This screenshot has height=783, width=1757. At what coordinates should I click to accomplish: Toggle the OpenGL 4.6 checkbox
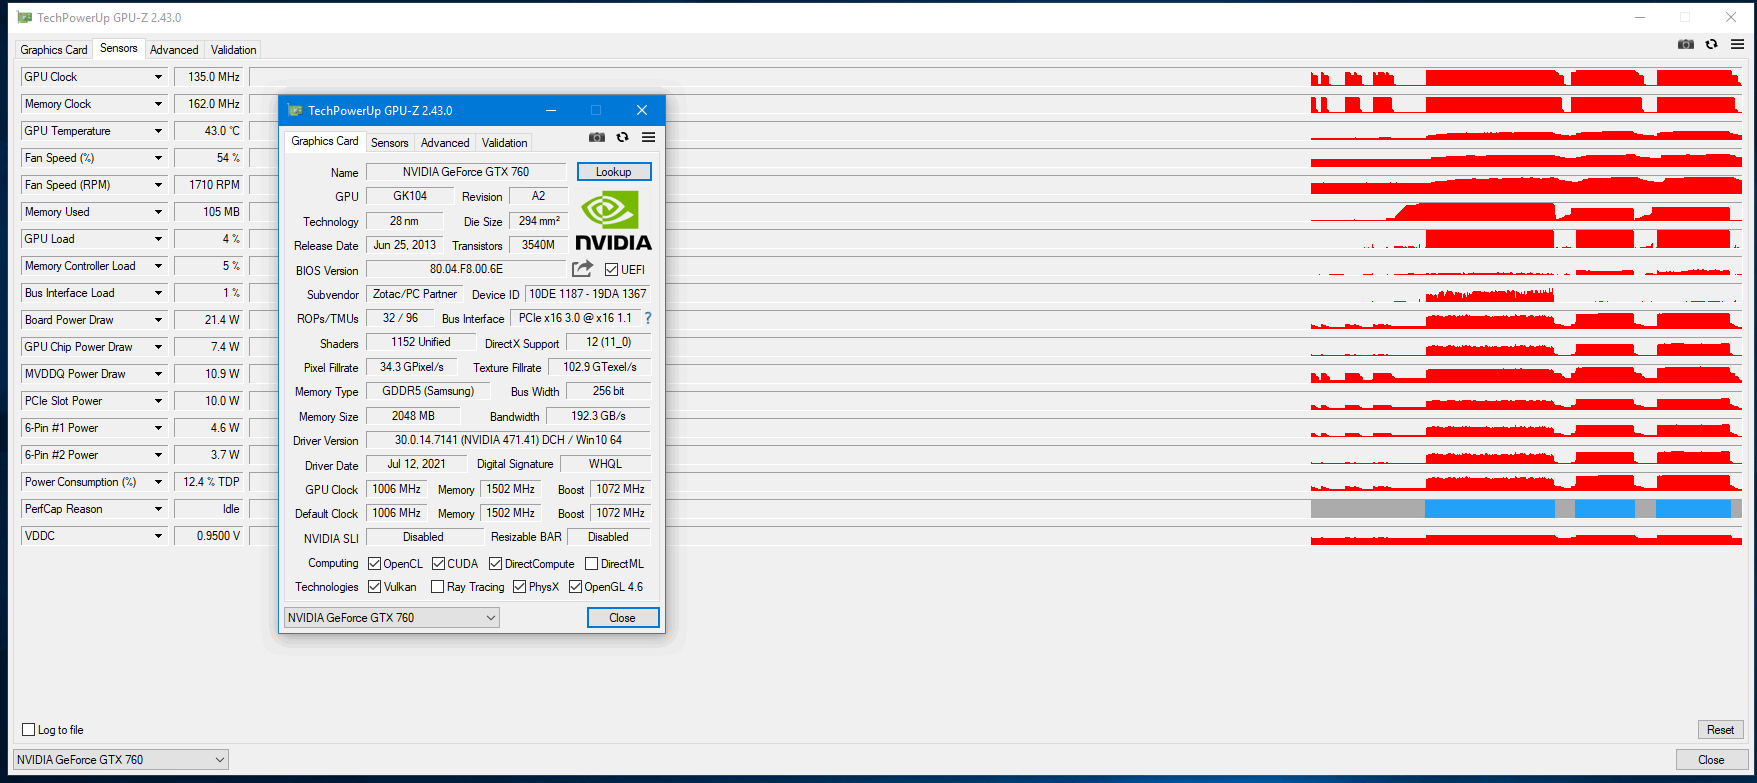tap(576, 587)
